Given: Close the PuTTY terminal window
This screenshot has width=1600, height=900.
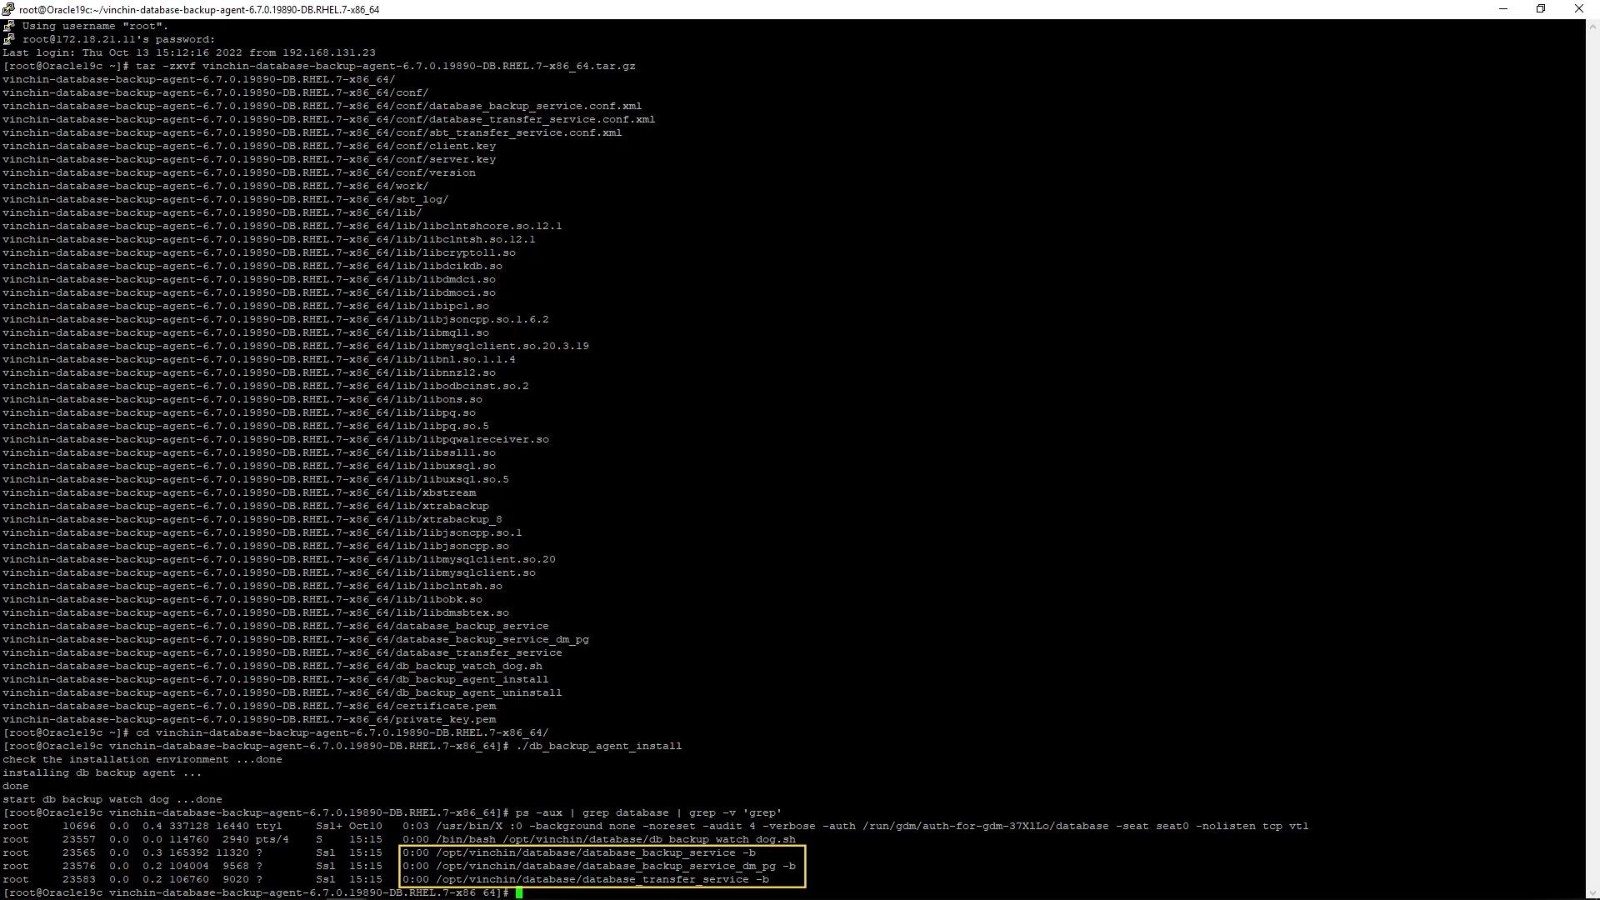Looking at the screenshot, I should pos(1579,9).
